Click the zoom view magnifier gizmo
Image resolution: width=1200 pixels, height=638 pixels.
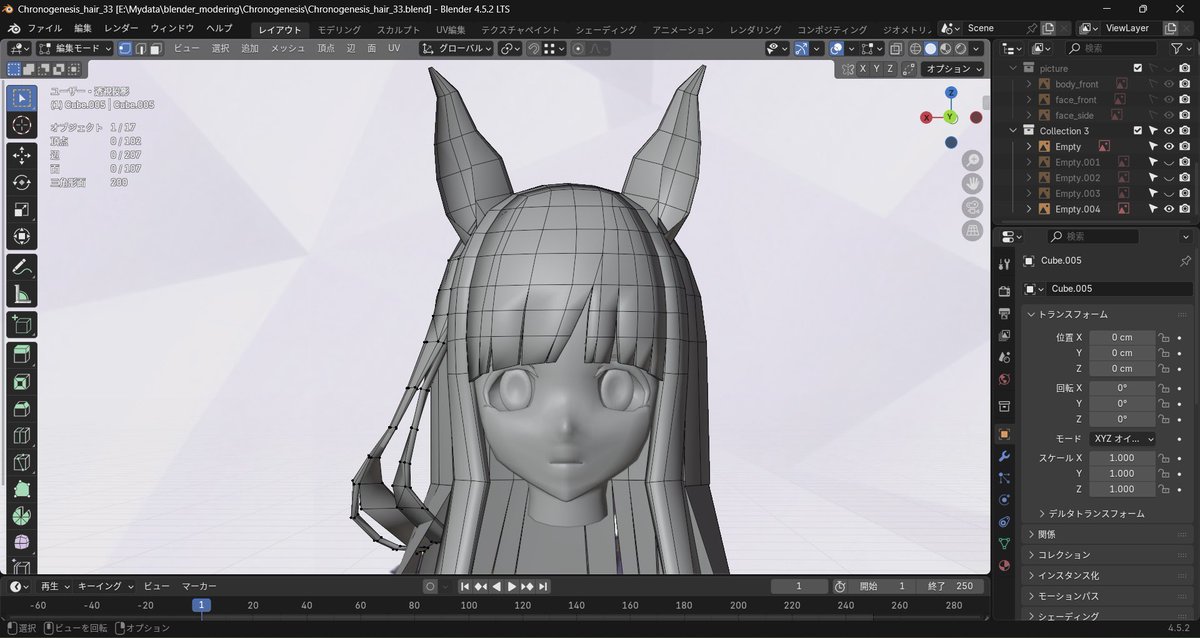tap(972, 160)
